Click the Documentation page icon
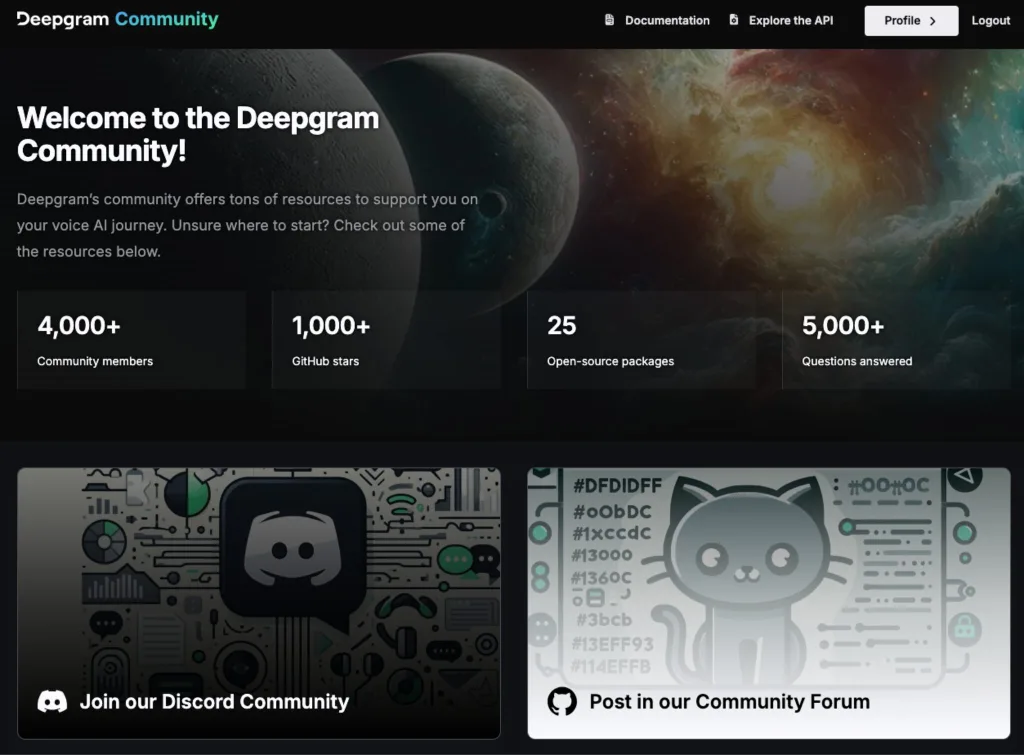1024x755 pixels. (x=610, y=20)
